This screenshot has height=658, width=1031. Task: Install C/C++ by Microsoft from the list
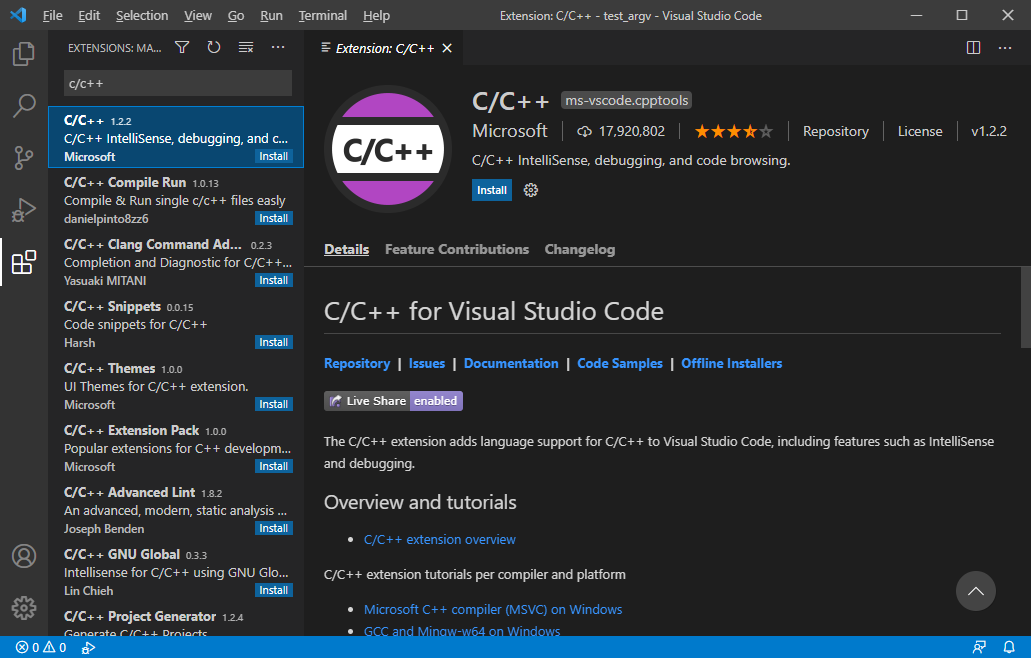[x=274, y=156]
